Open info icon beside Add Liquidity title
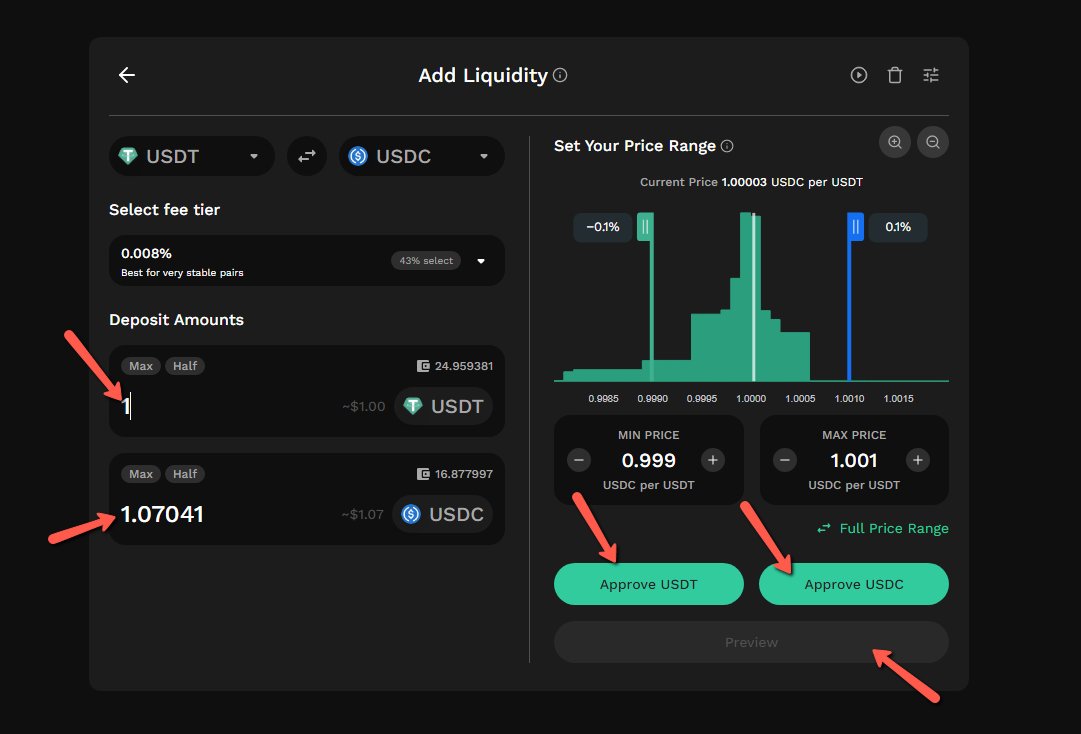This screenshot has width=1081, height=734. (560, 75)
